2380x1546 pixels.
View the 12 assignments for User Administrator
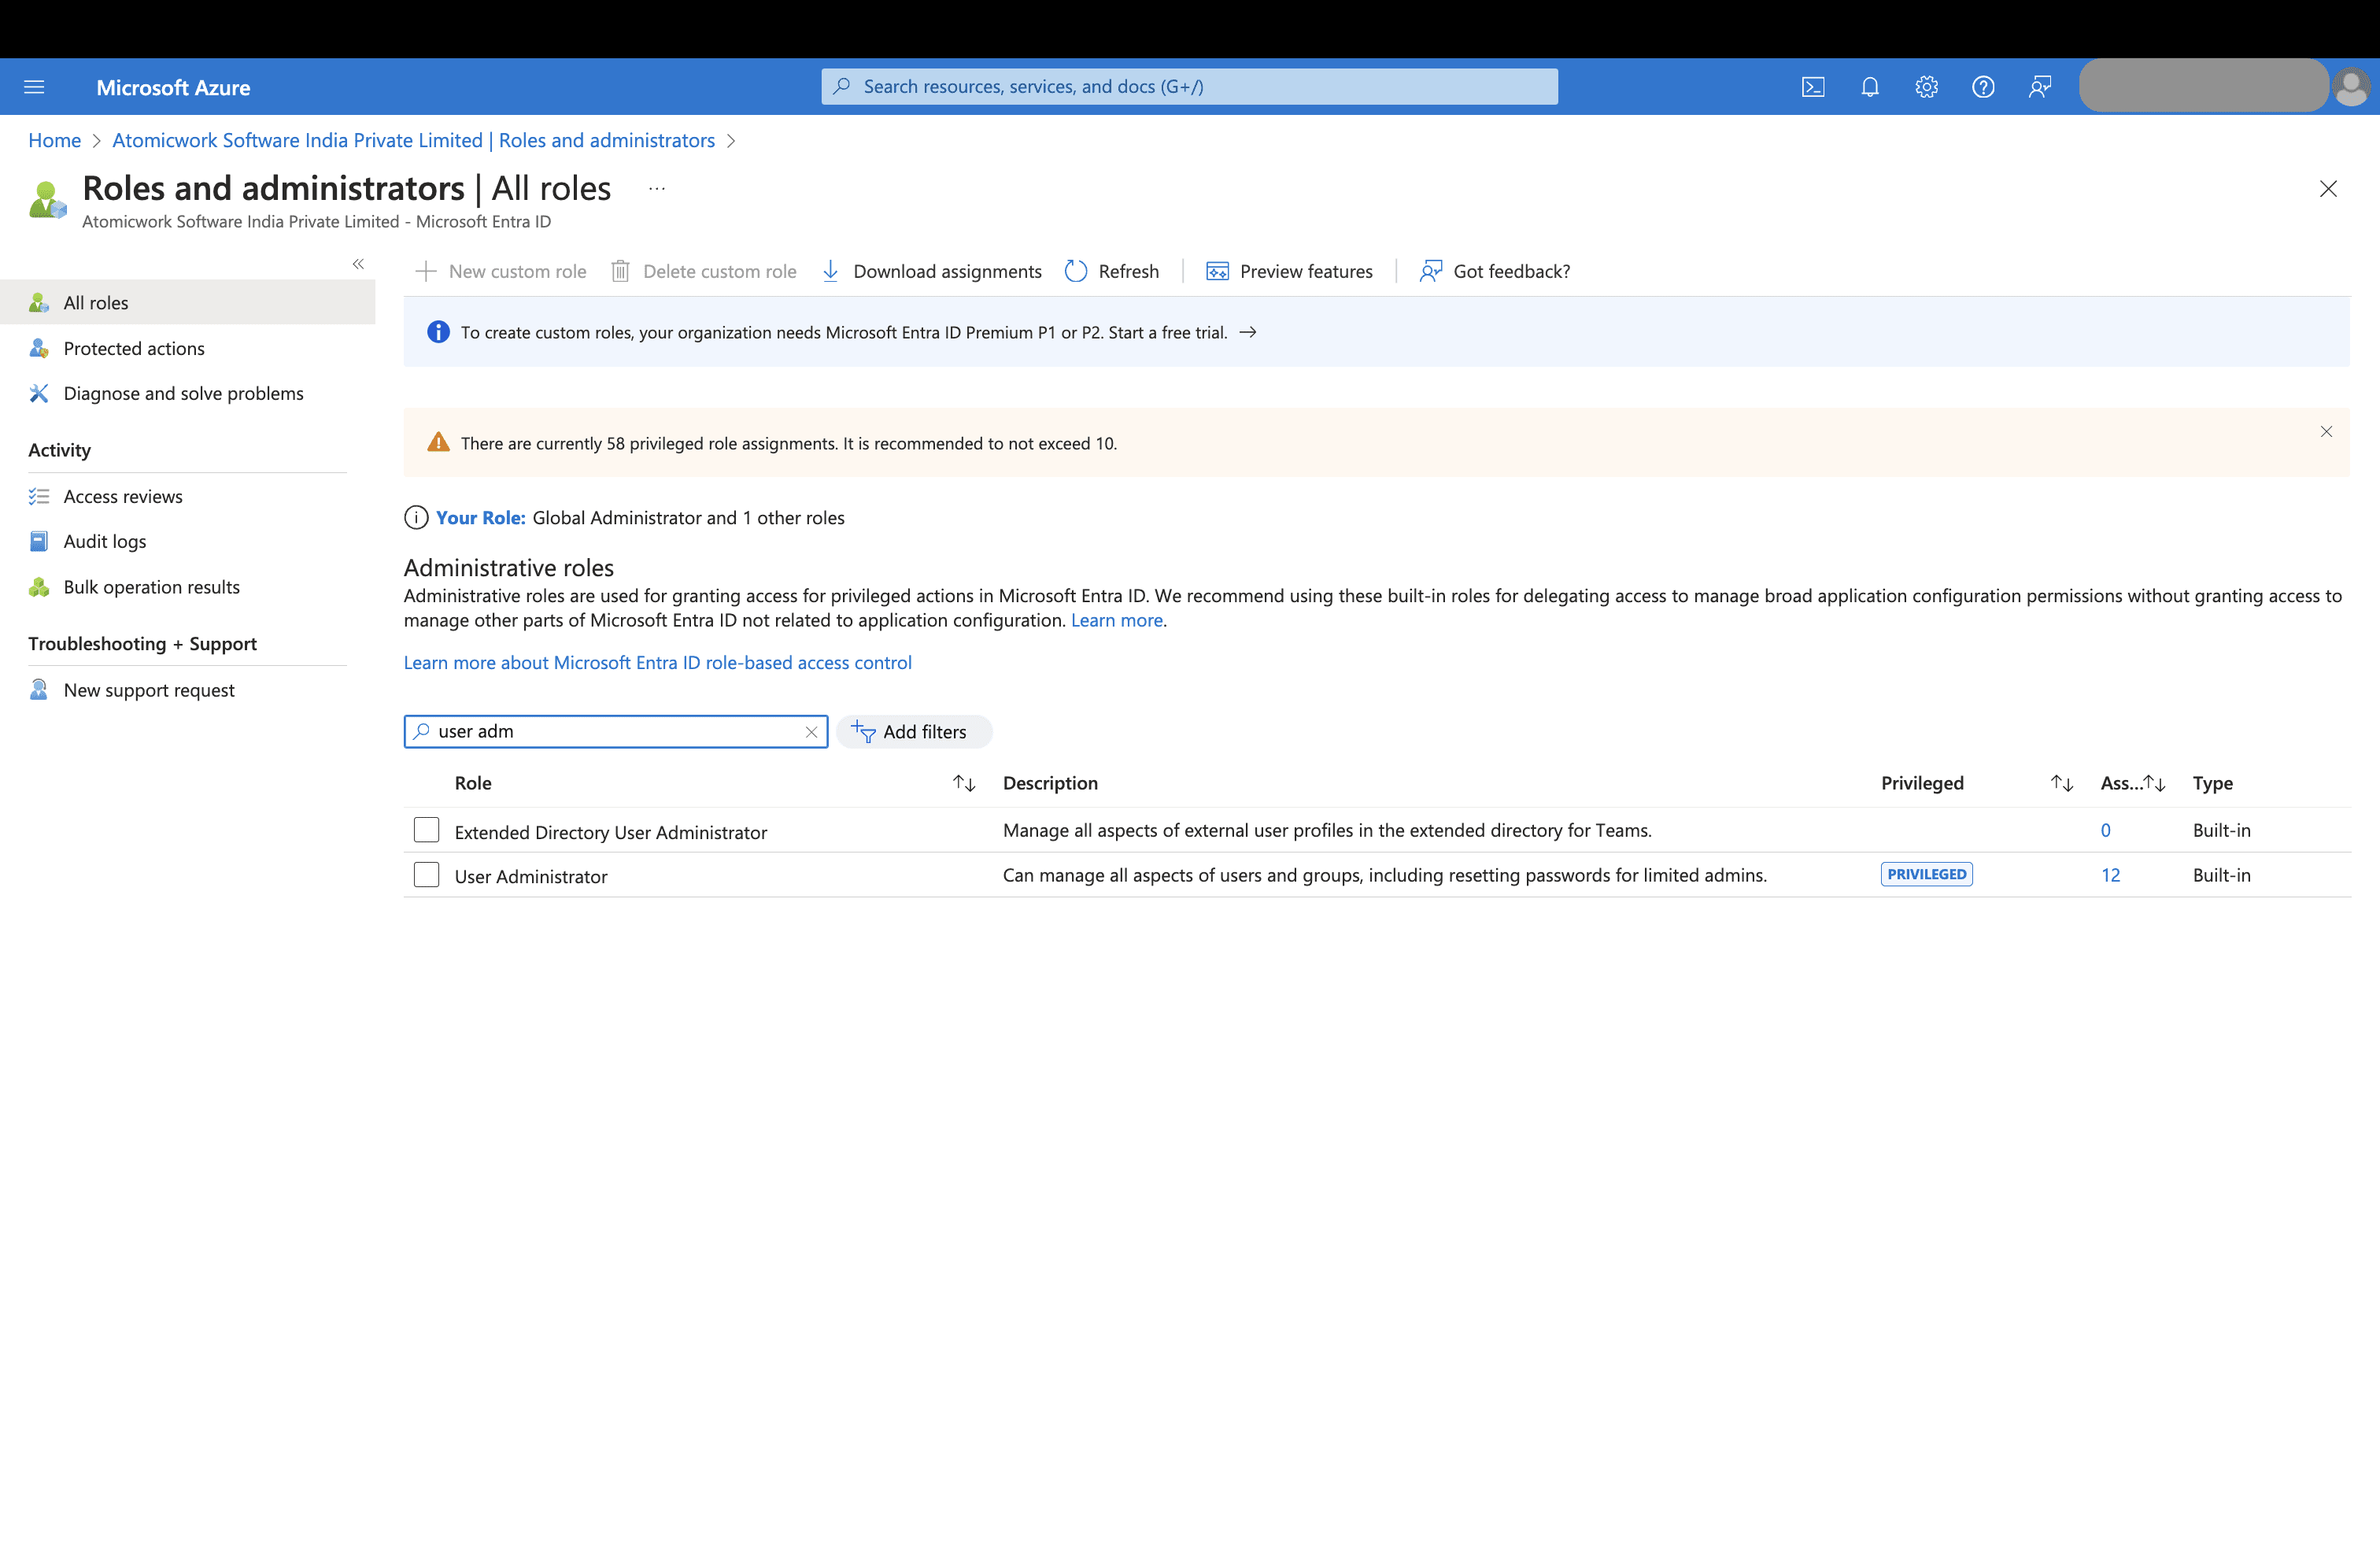tap(2111, 875)
